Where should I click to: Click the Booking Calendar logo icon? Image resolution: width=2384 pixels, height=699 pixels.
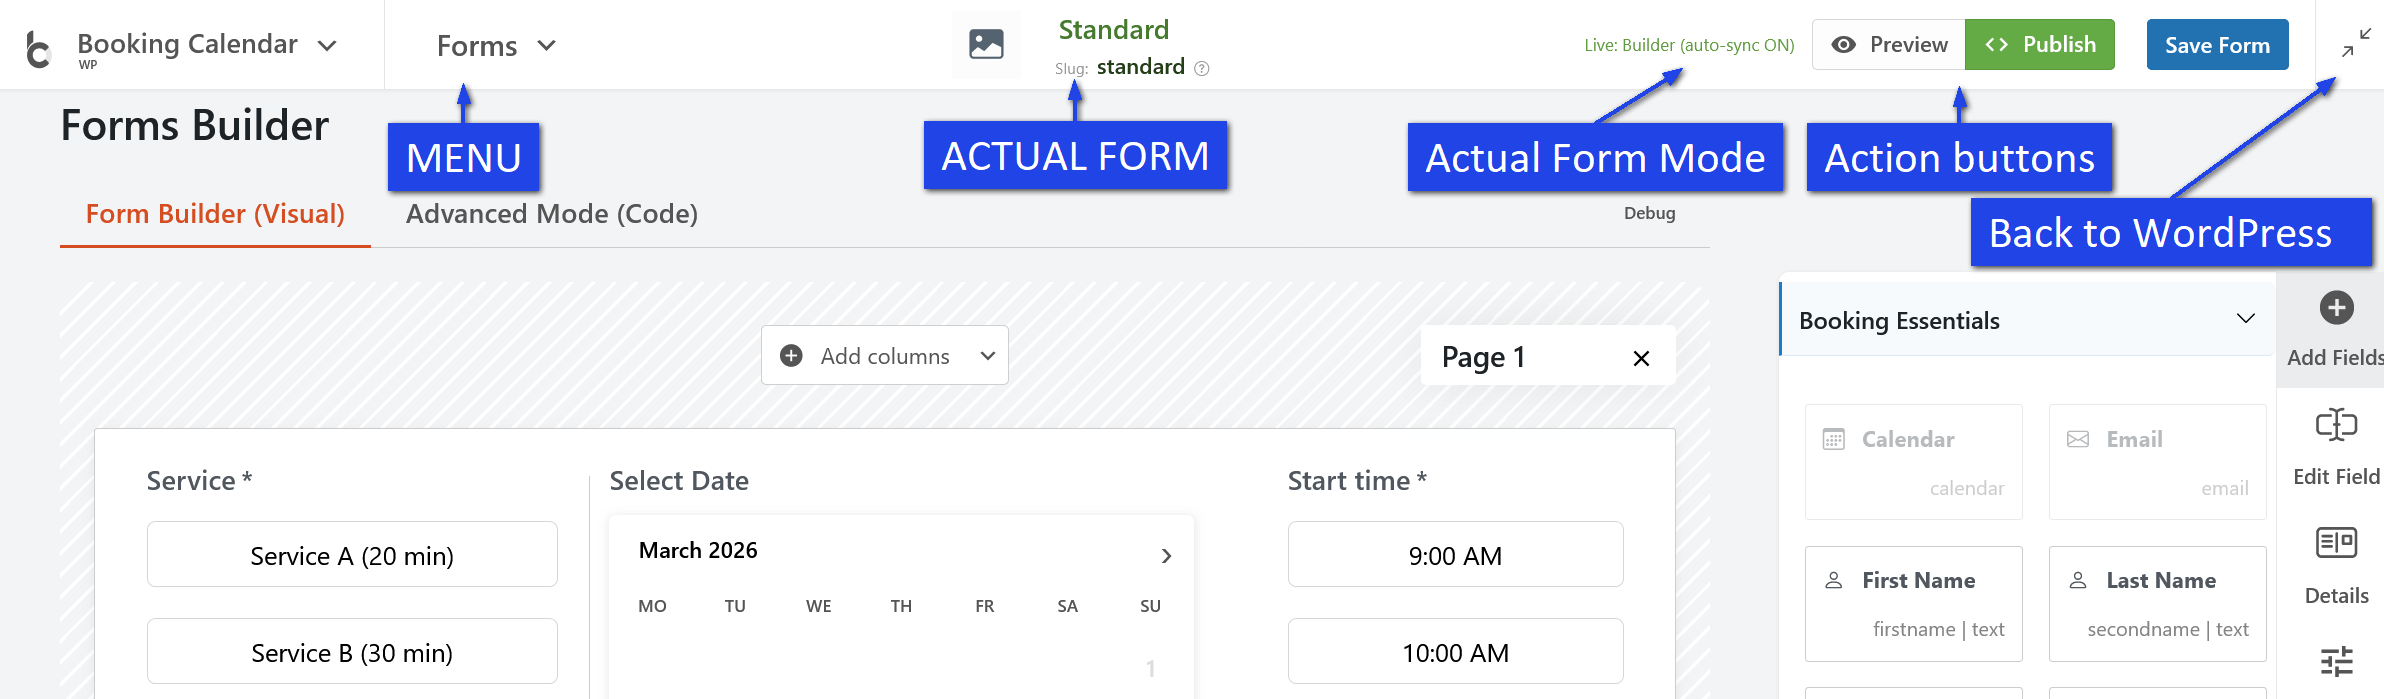tap(38, 48)
